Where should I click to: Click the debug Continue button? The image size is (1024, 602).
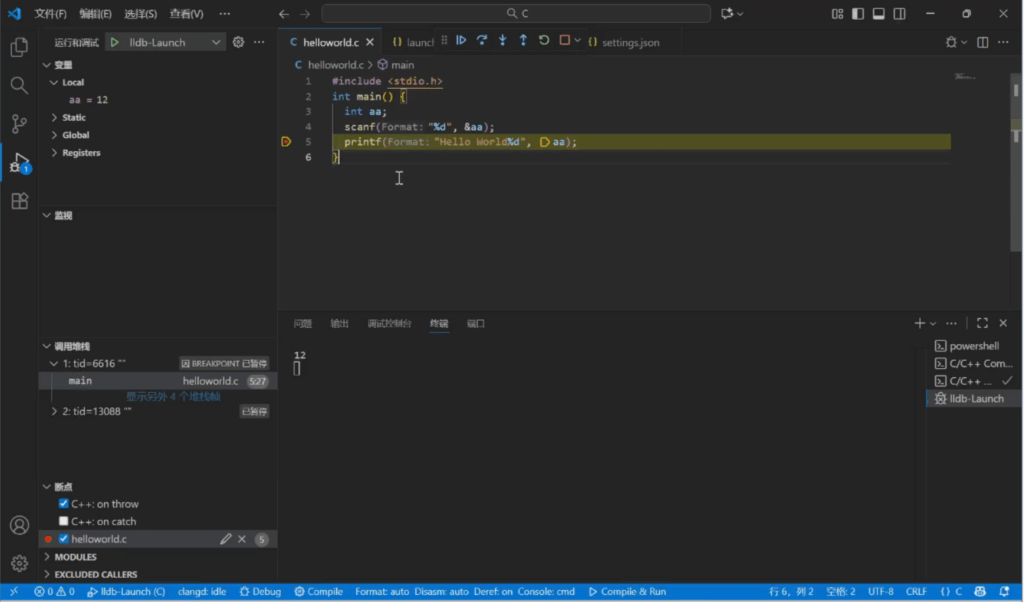click(461, 41)
